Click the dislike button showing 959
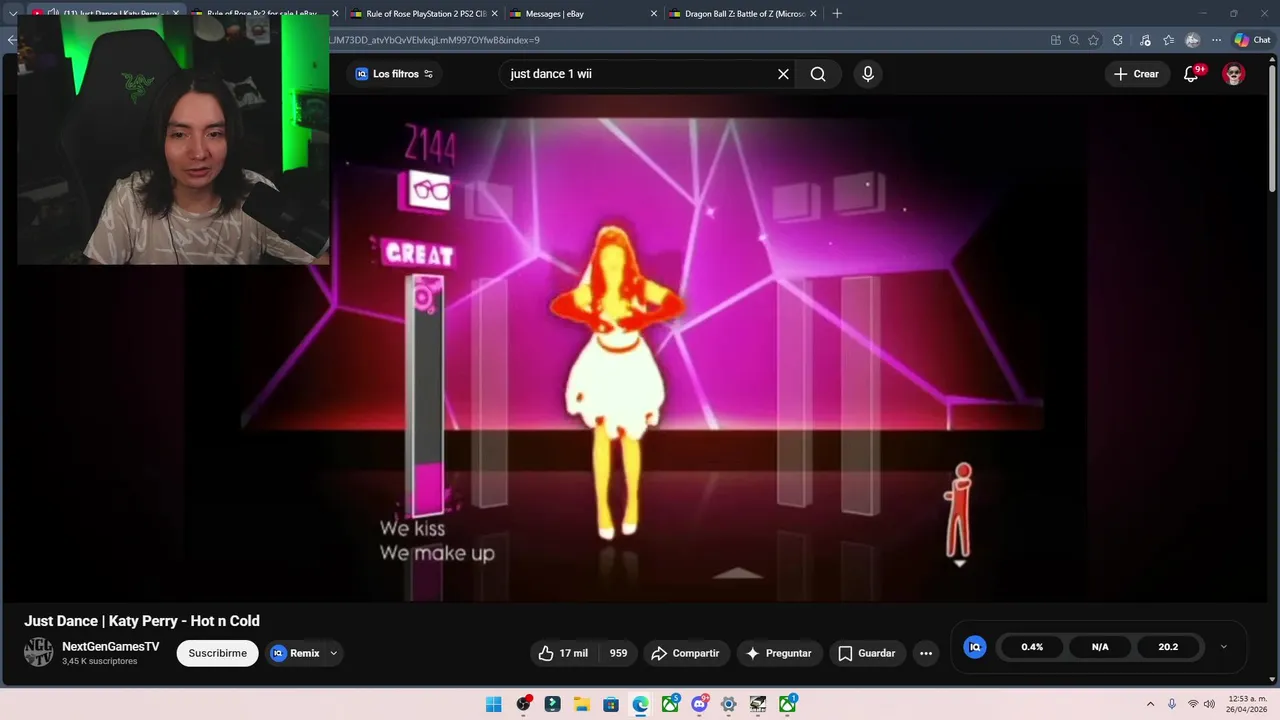 pyautogui.click(x=618, y=653)
